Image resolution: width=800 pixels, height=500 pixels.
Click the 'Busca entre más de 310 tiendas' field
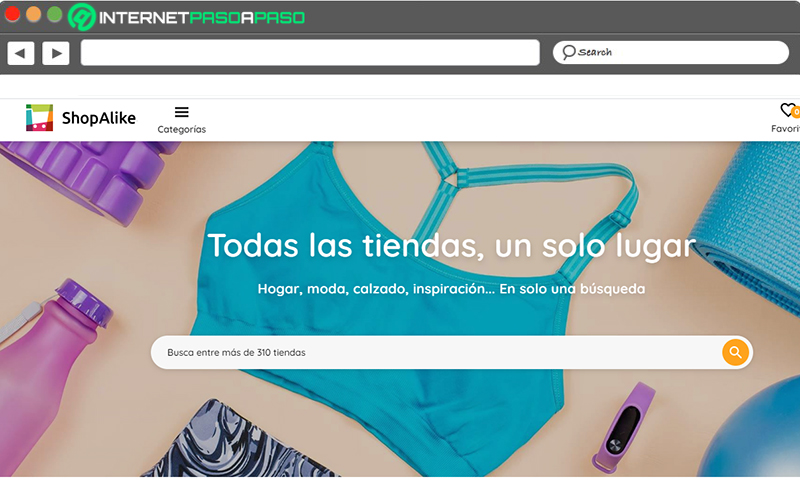point(452,352)
